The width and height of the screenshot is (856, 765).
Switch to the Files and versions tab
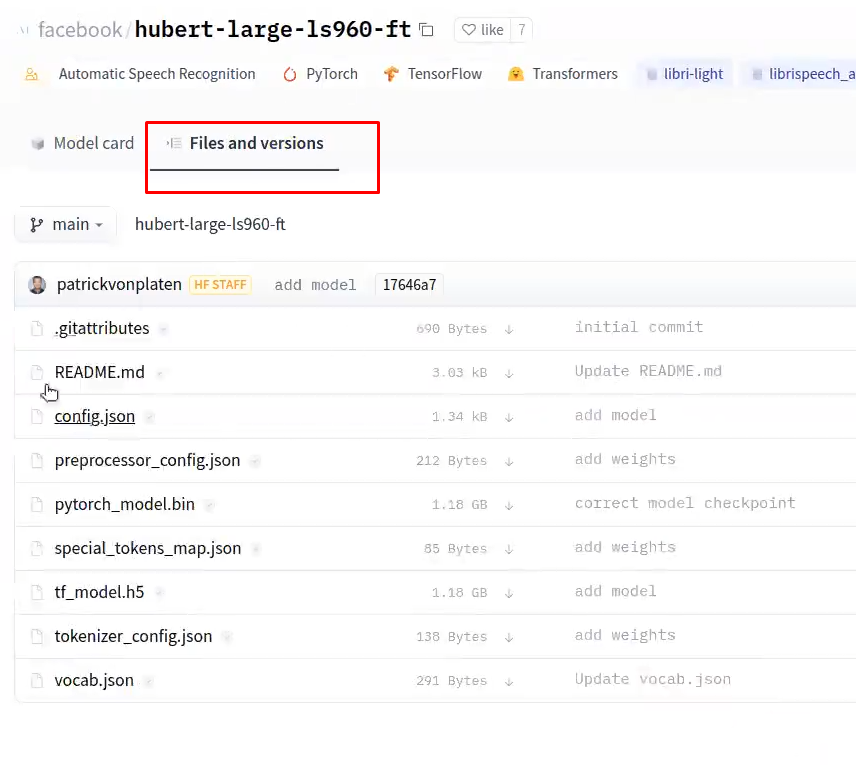click(x=245, y=143)
